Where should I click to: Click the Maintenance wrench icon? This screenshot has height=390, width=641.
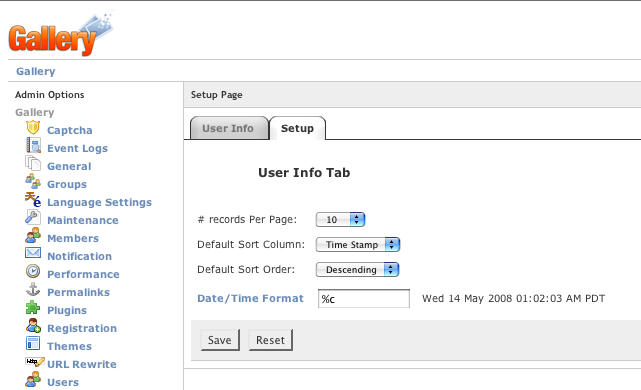pos(33,217)
